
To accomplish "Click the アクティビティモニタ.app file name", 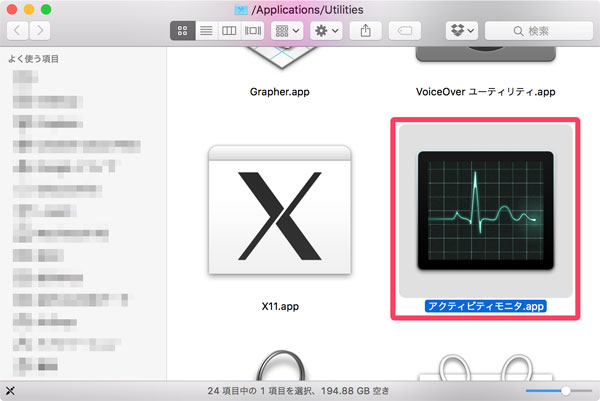I will click(x=486, y=306).
